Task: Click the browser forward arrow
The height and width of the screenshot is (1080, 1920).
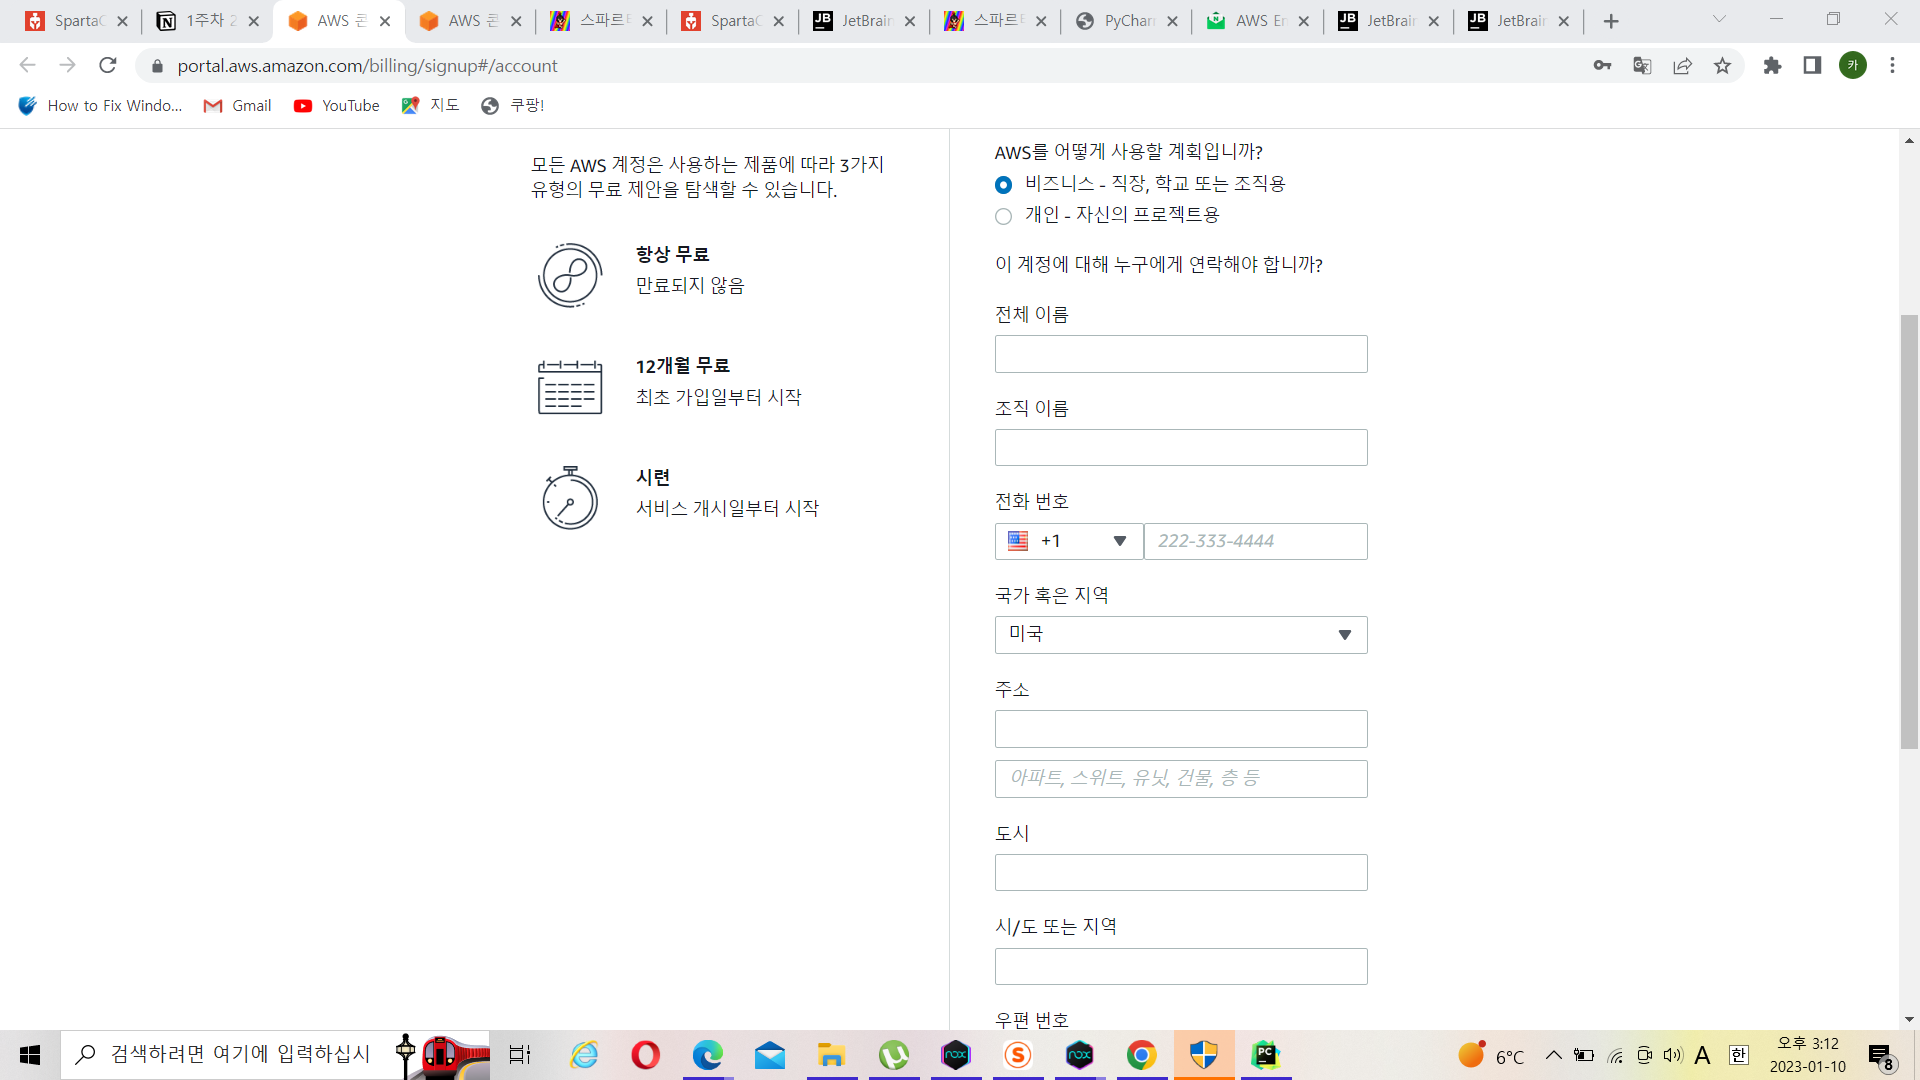Action: coord(67,65)
